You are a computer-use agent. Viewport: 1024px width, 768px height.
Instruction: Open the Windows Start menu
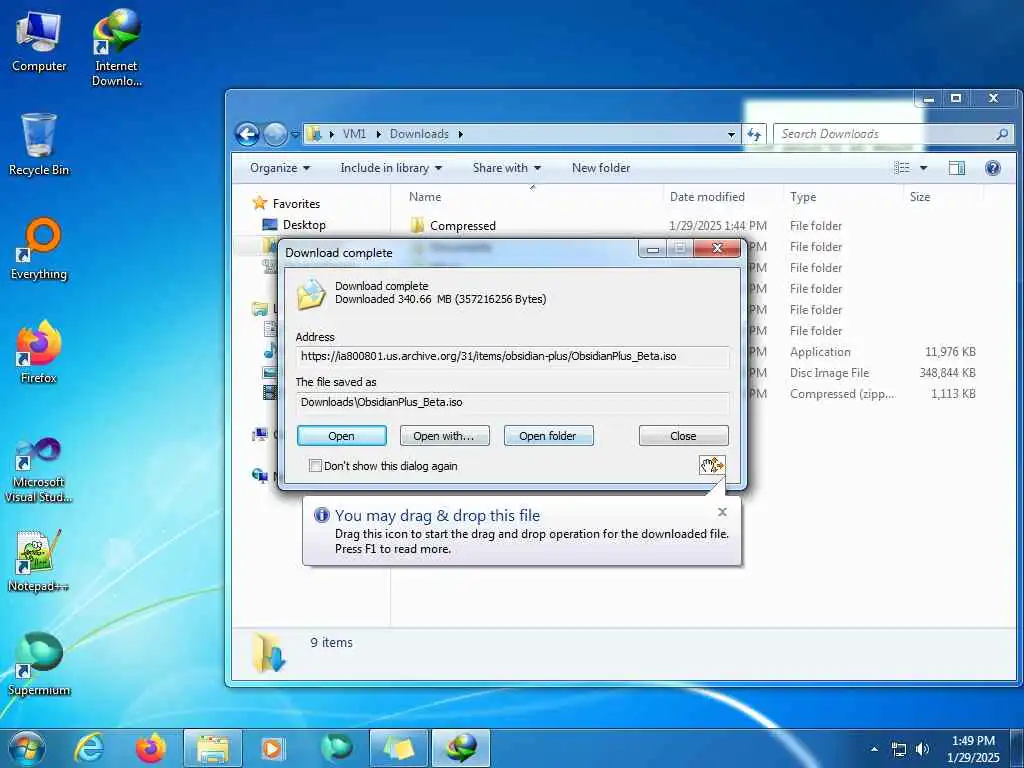(27, 748)
